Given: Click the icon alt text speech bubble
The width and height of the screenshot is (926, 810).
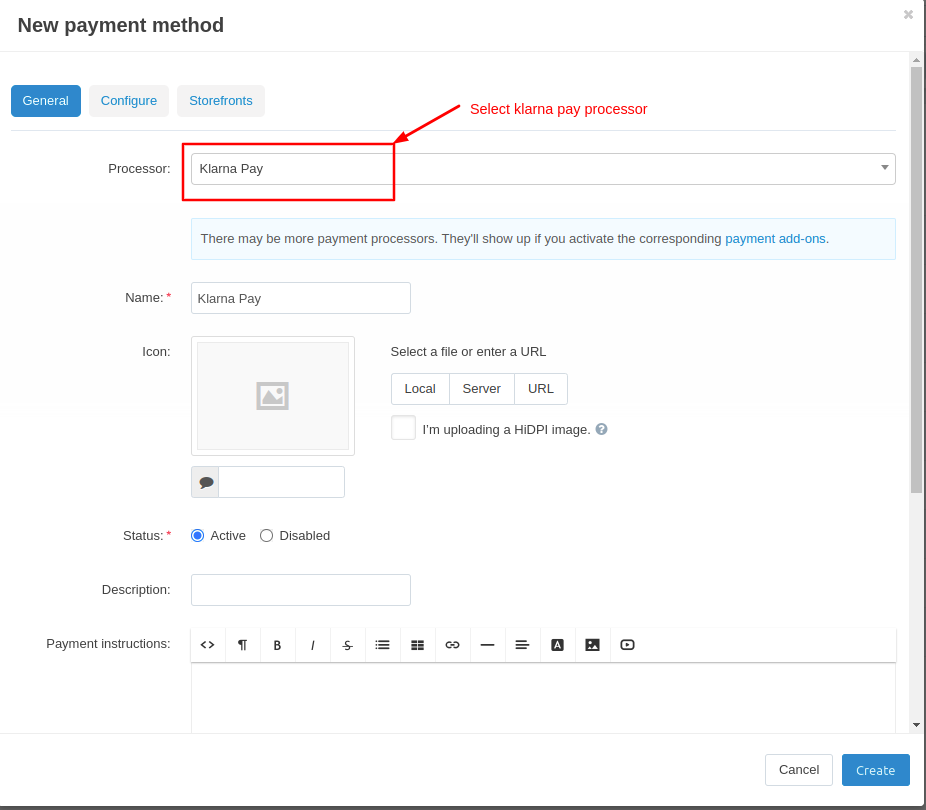Looking at the screenshot, I should point(206,482).
